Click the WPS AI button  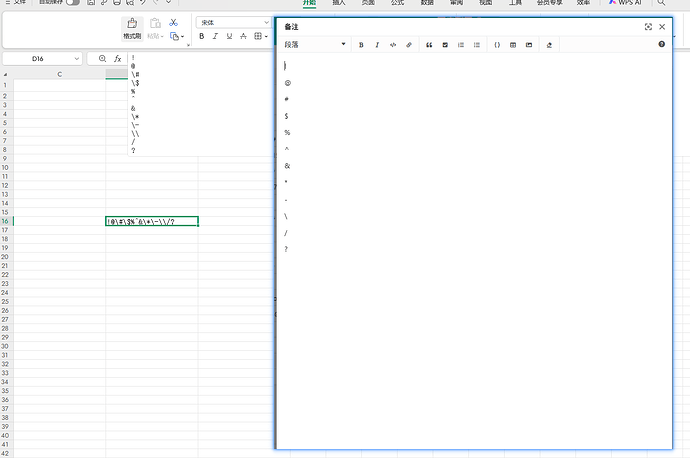pyautogui.click(x=625, y=3)
